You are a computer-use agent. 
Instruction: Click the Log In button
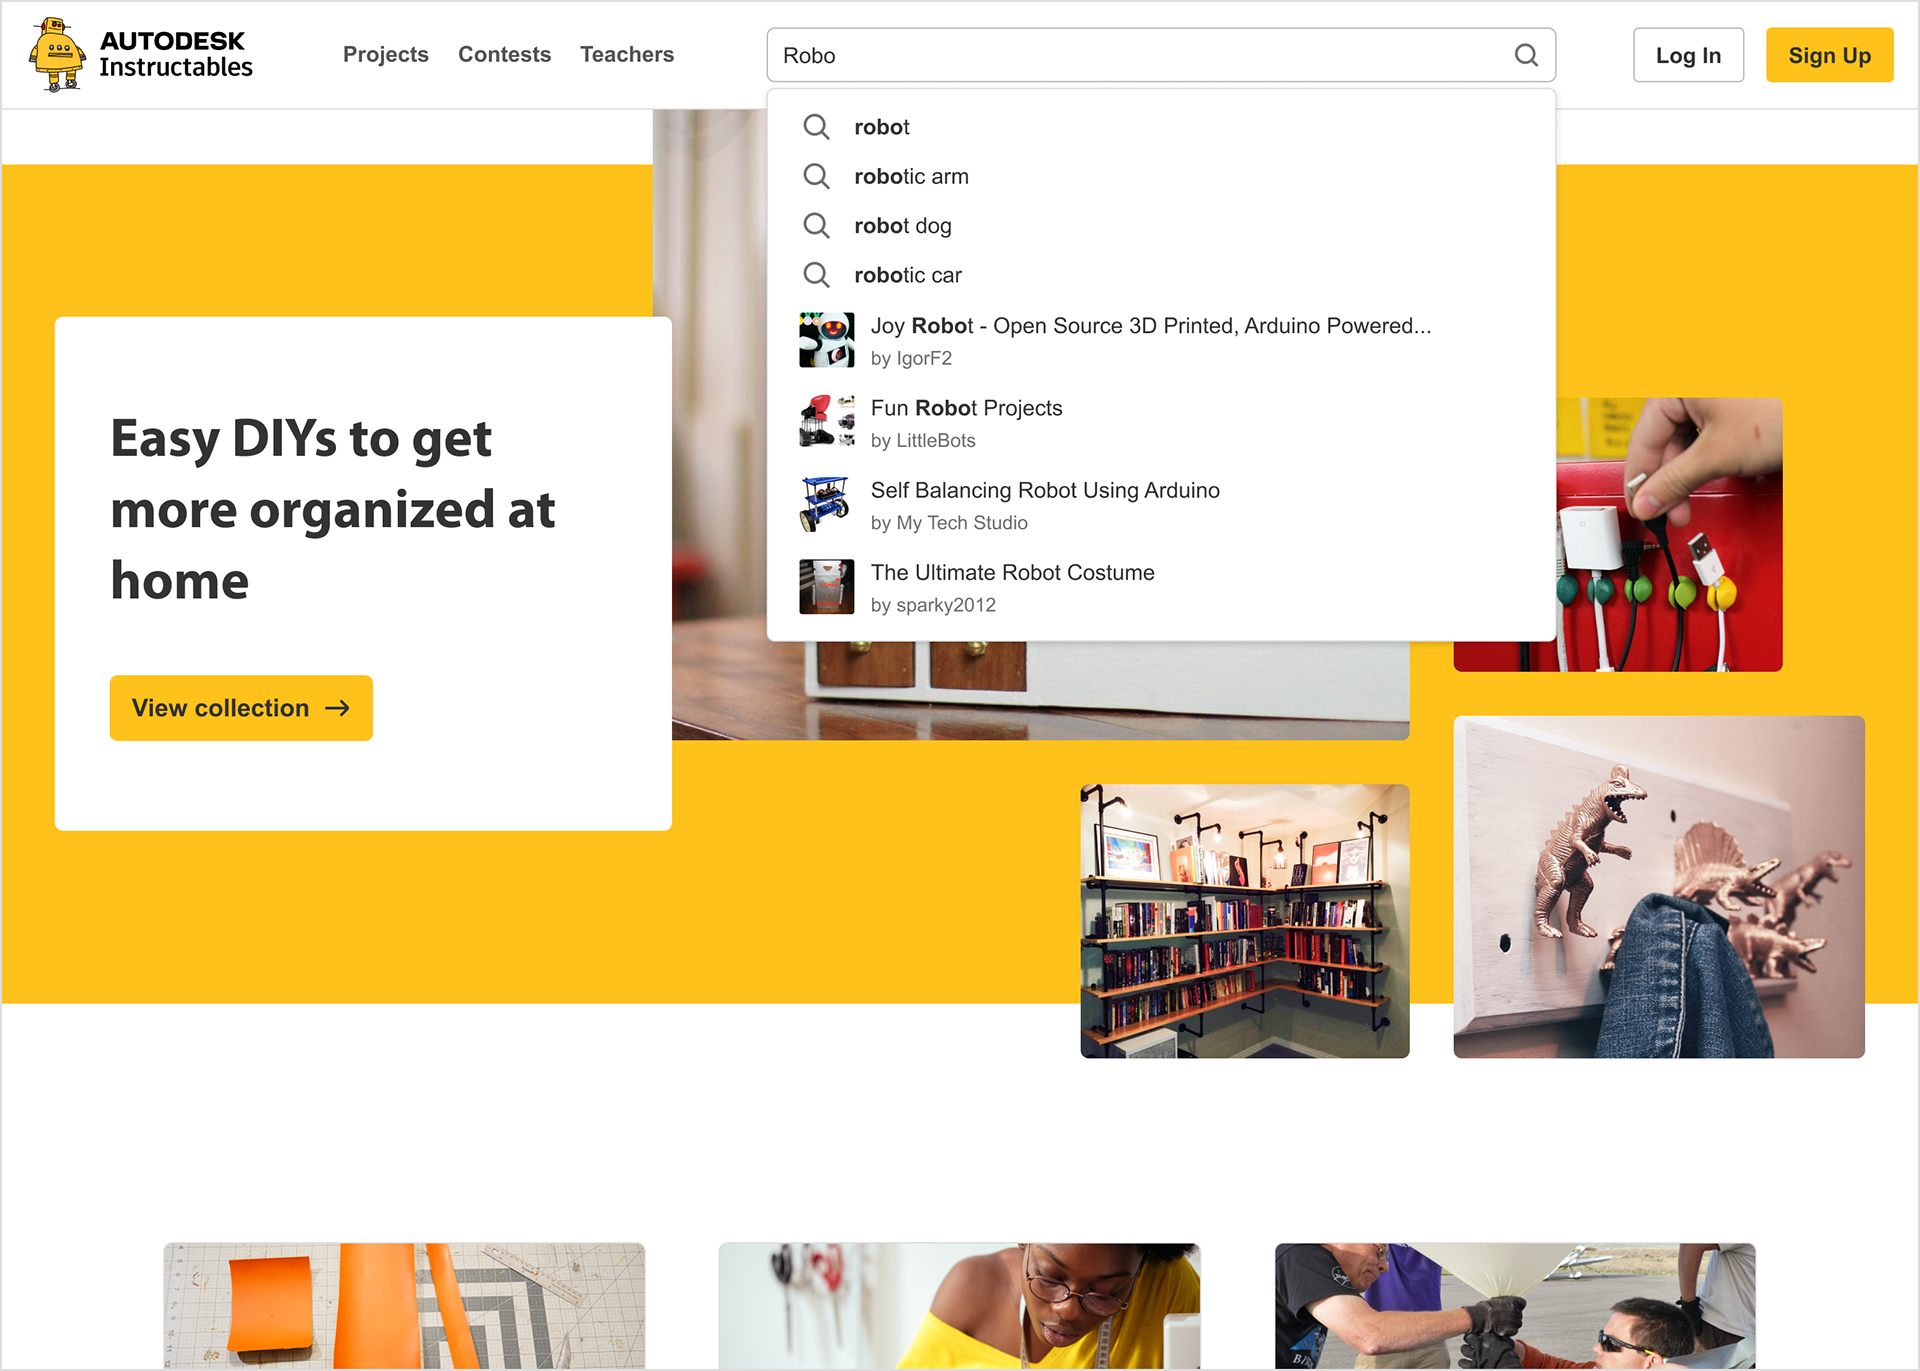coord(1688,55)
